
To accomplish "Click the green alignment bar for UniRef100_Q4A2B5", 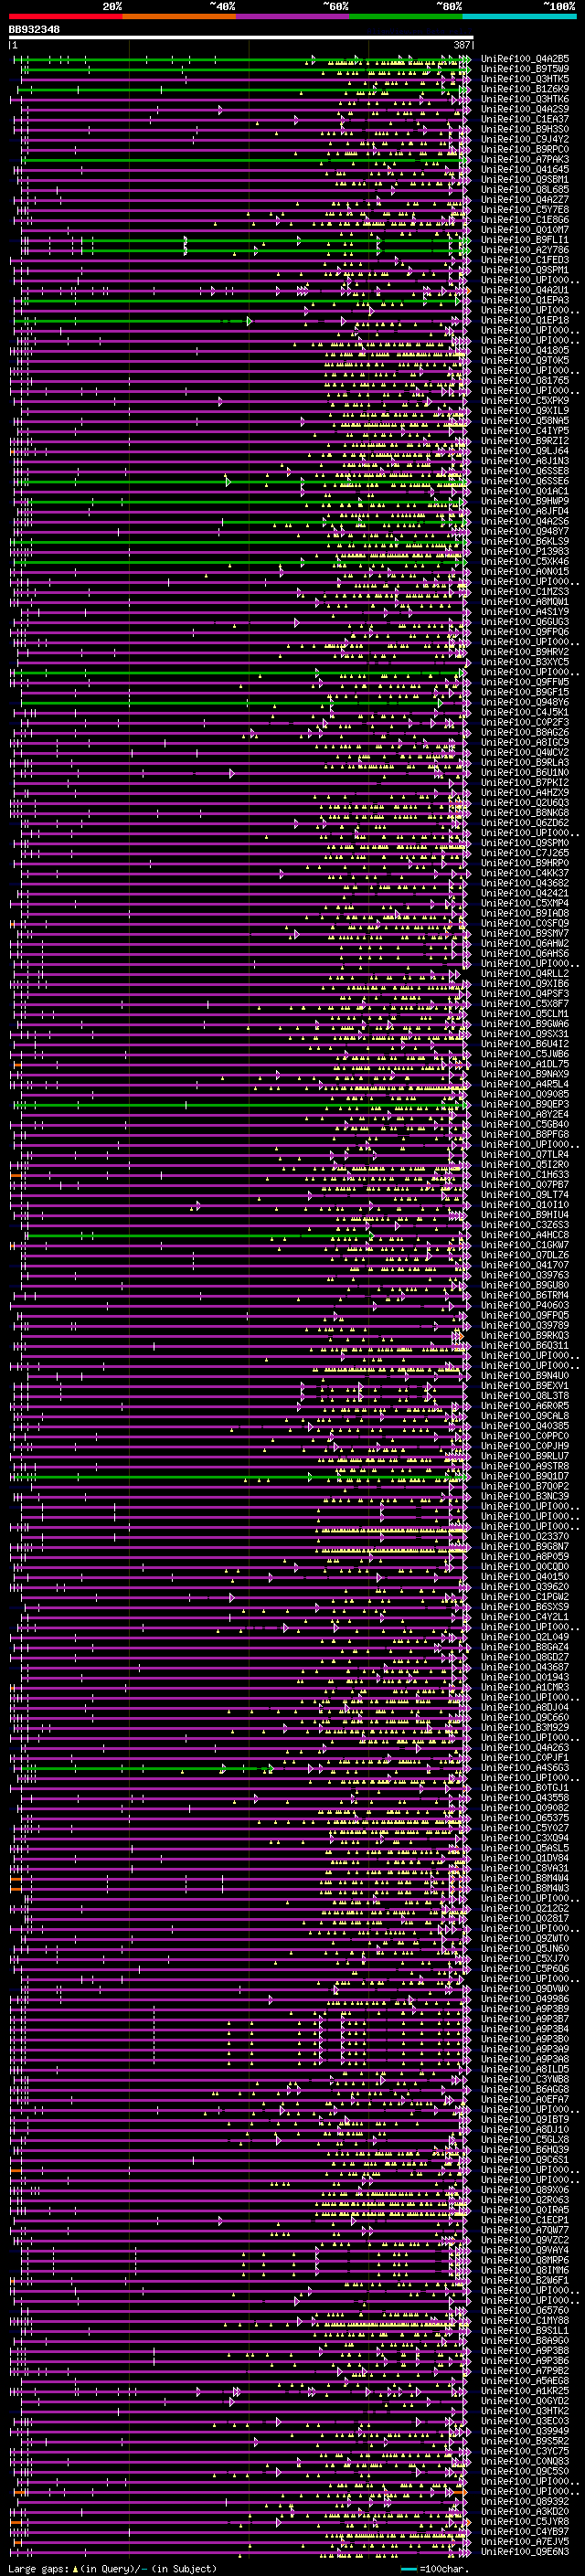I will pos(242,59).
